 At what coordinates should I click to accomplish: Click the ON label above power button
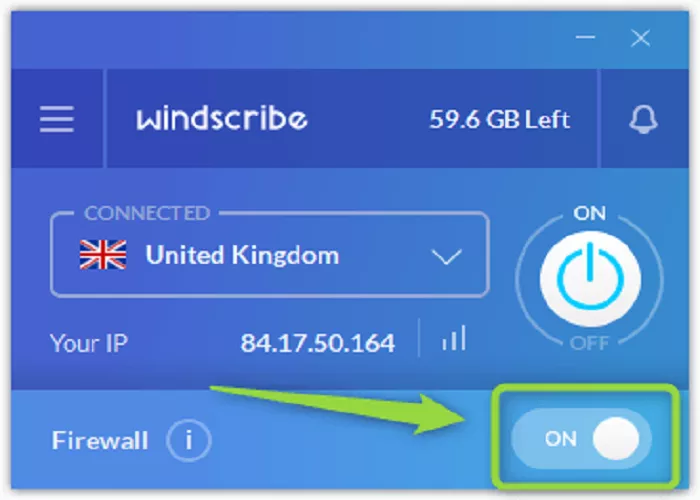pyautogui.click(x=590, y=213)
